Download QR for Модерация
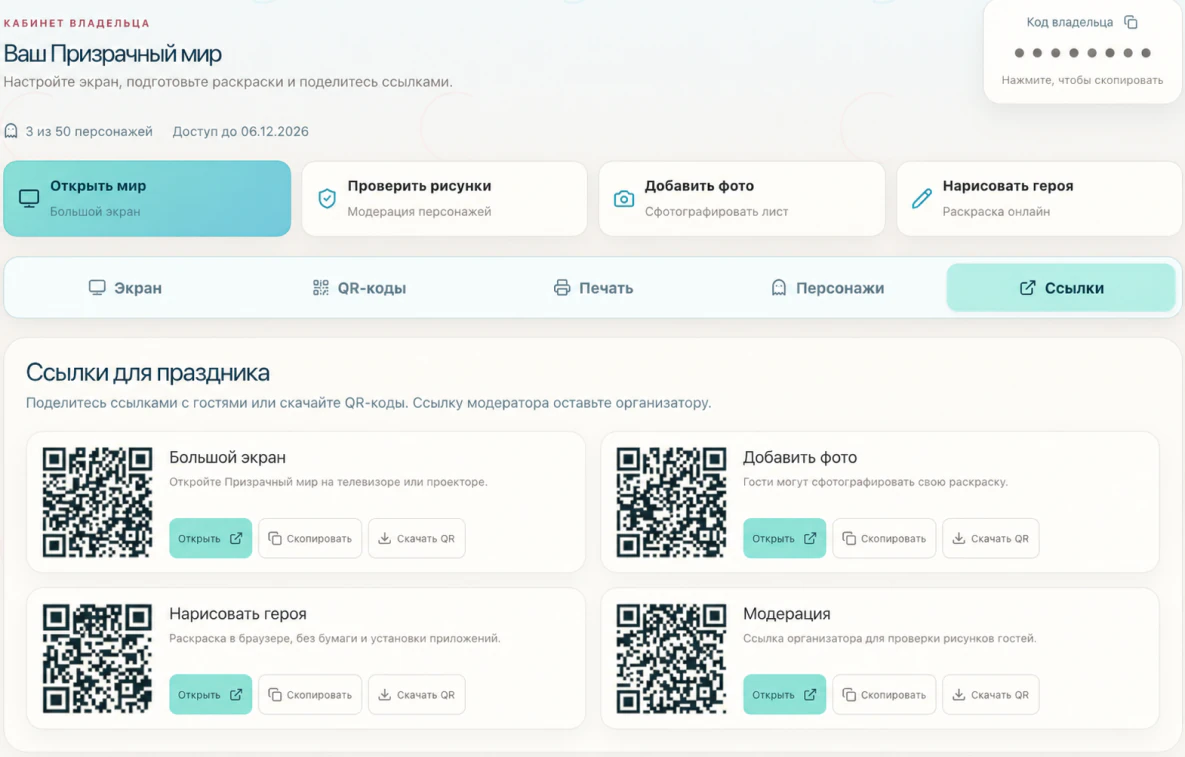The image size is (1185, 757). [991, 695]
